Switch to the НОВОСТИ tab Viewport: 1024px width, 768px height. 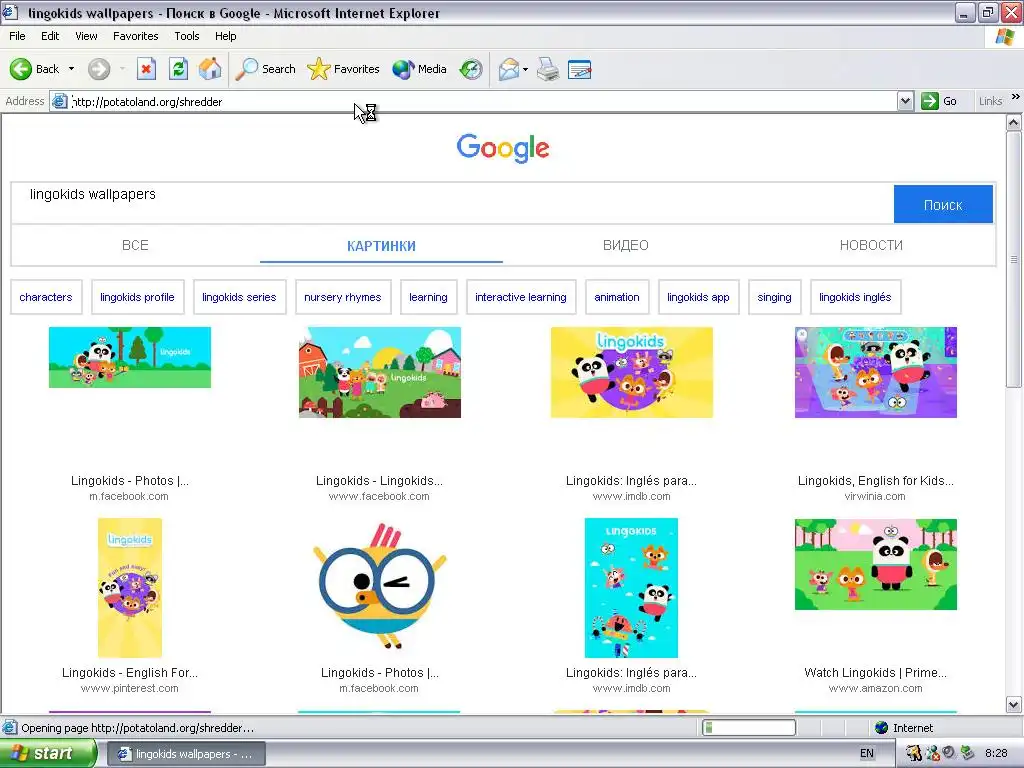click(x=871, y=246)
